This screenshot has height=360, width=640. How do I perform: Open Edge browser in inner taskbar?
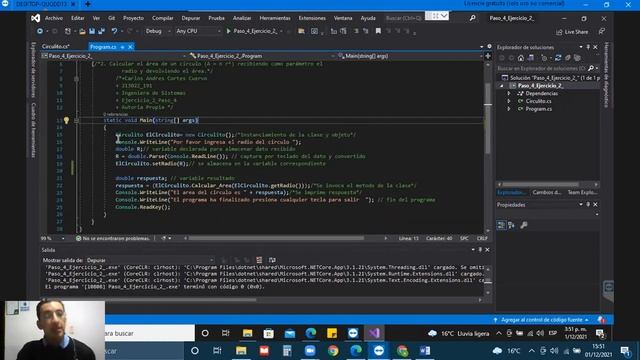pyautogui.click(x=311, y=333)
